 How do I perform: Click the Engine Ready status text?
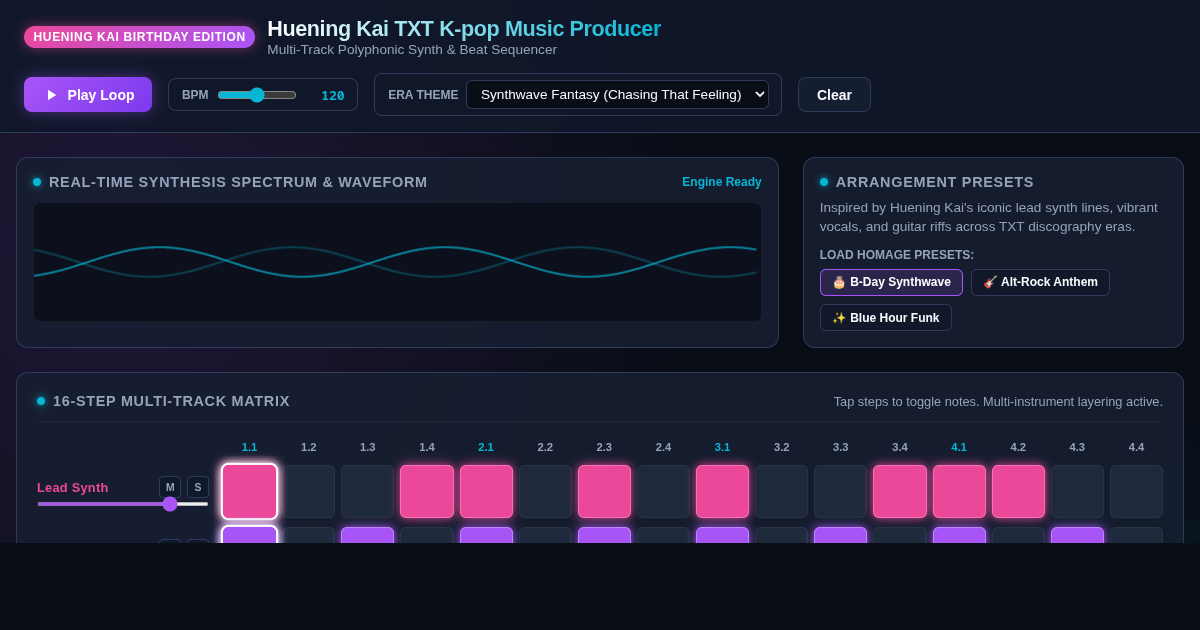[722, 182]
